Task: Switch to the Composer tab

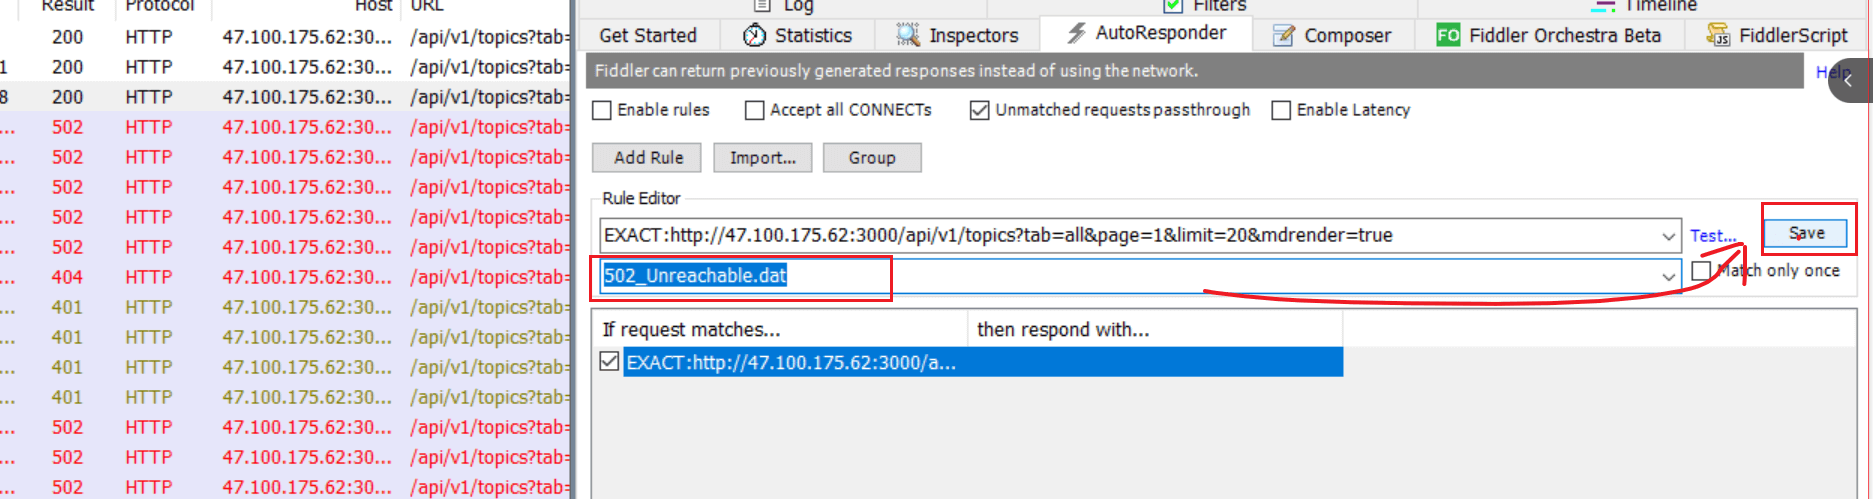Action: tap(1333, 35)
